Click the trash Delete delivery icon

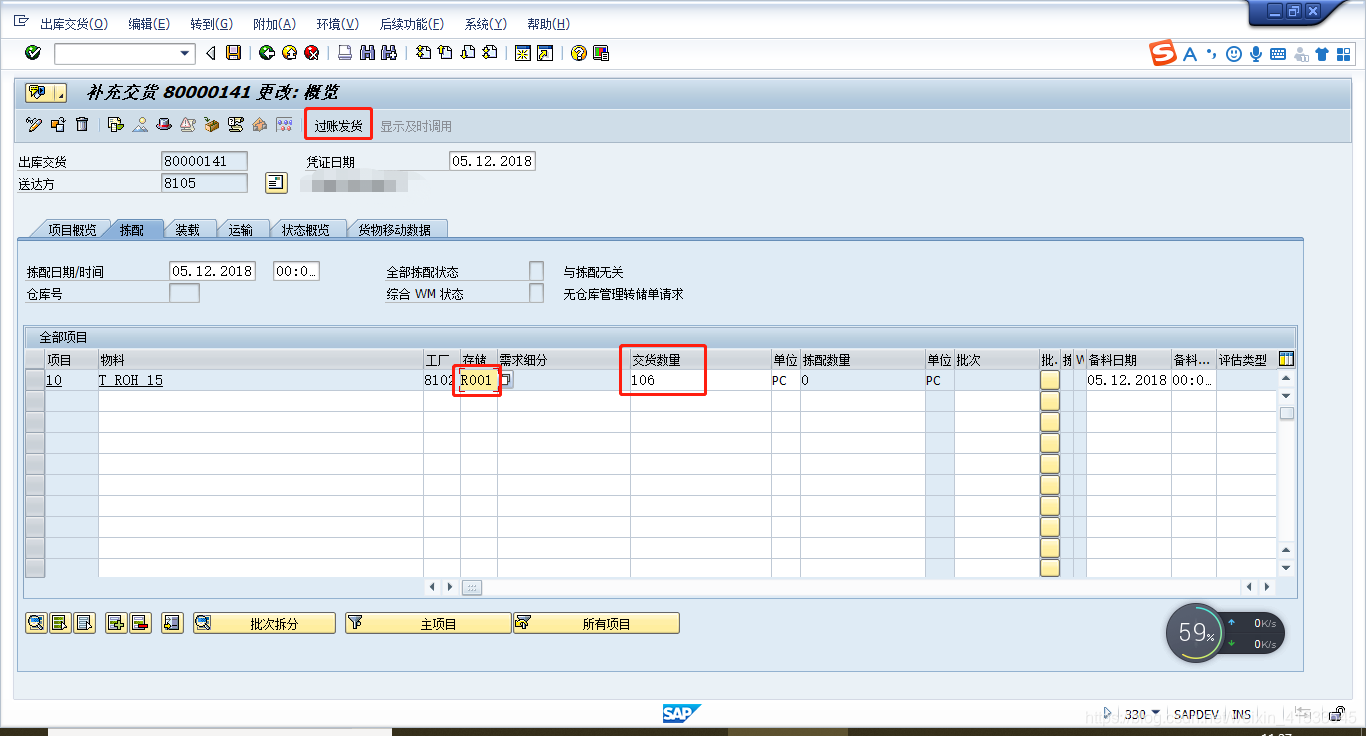point(82,125)
